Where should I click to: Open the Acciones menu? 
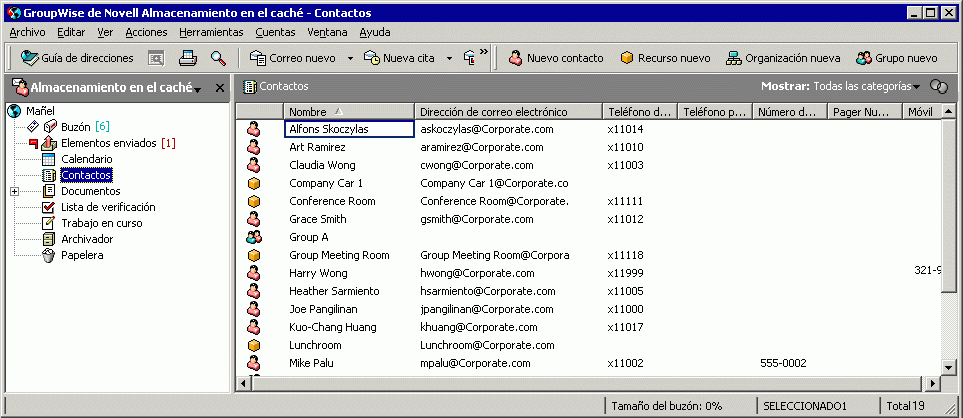point(146,33)
